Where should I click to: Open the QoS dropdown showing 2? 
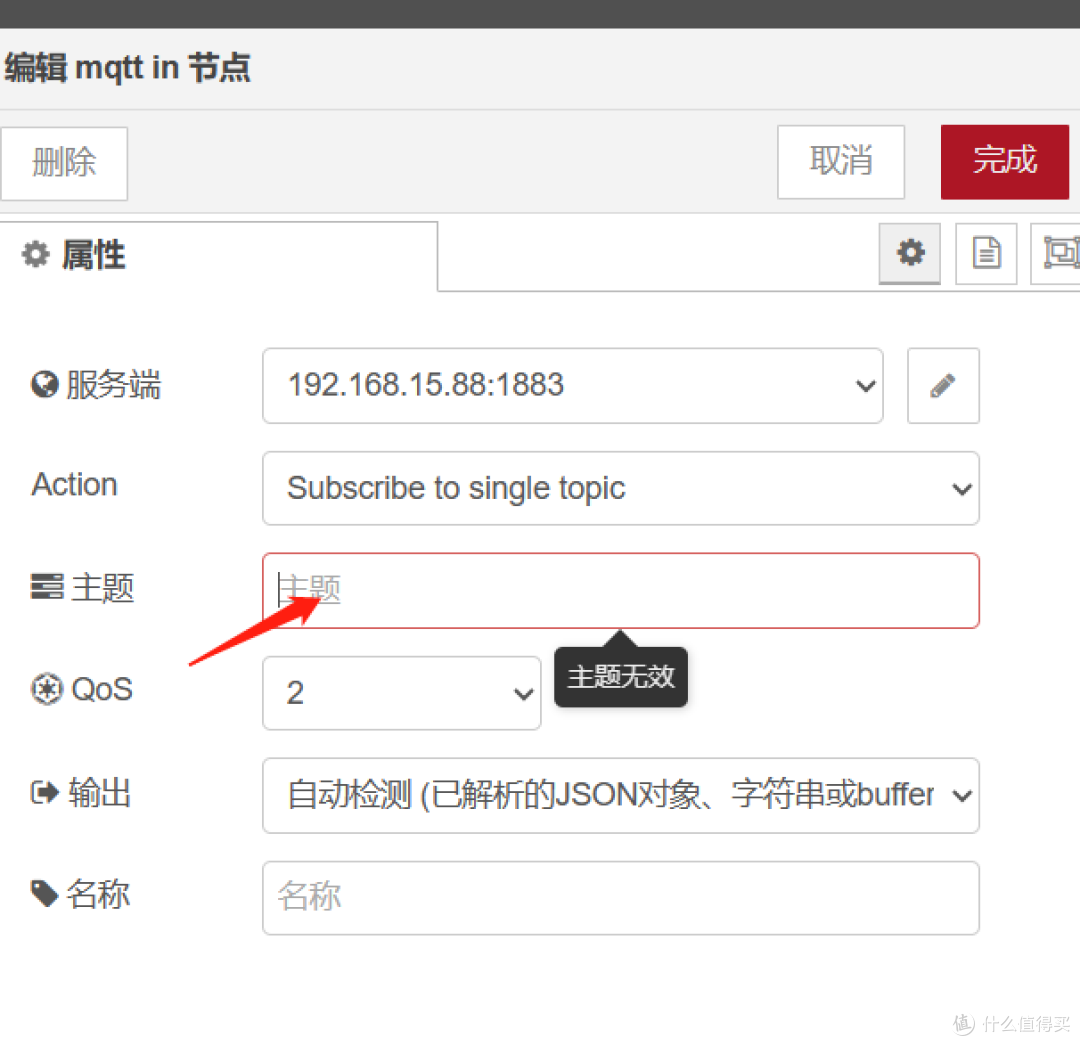point(402,693)
